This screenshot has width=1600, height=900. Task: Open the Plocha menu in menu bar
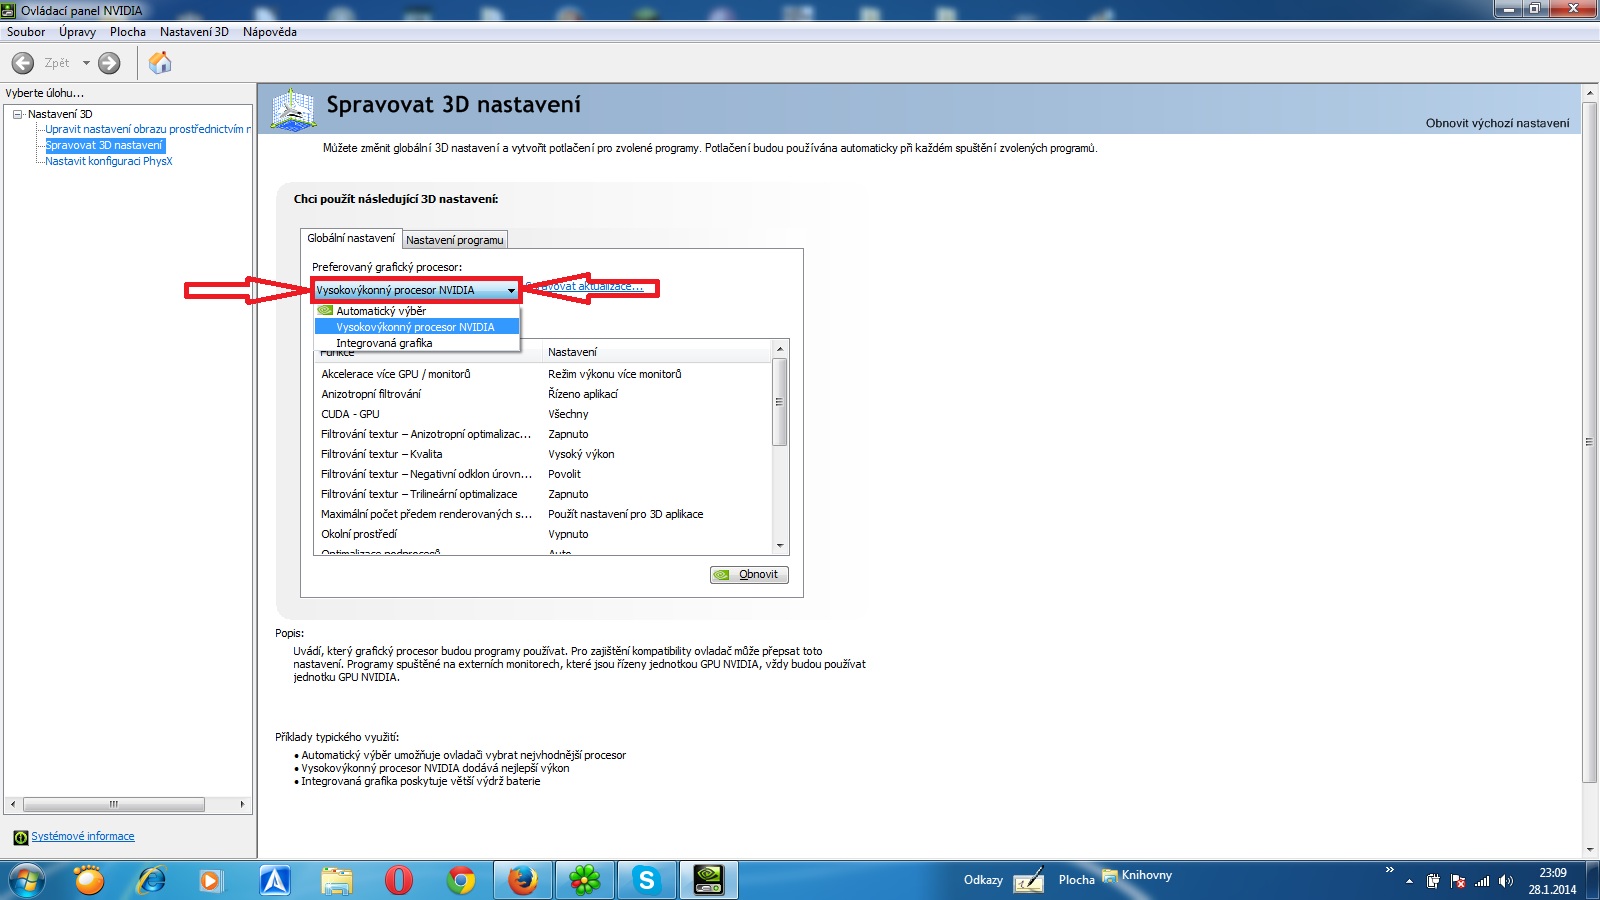[x=128, y=32]
